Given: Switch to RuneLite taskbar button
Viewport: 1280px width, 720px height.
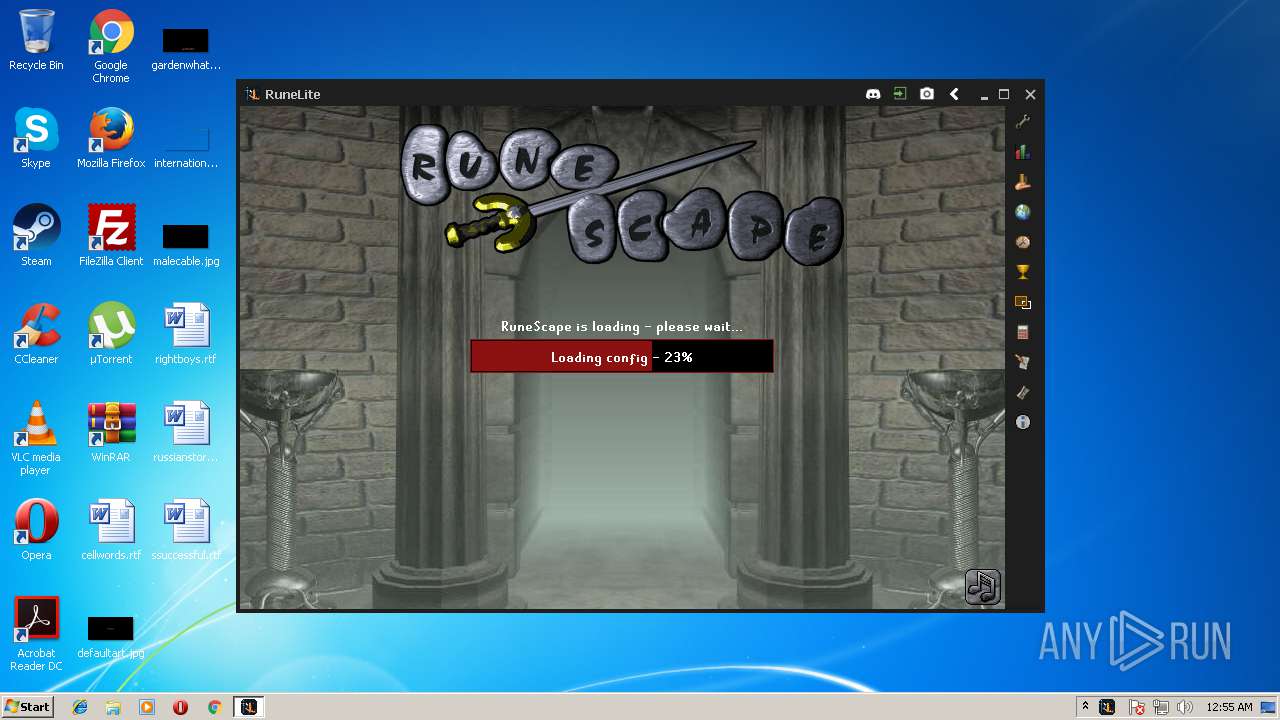Looking at the screenshot, I should tap(248, 707).
